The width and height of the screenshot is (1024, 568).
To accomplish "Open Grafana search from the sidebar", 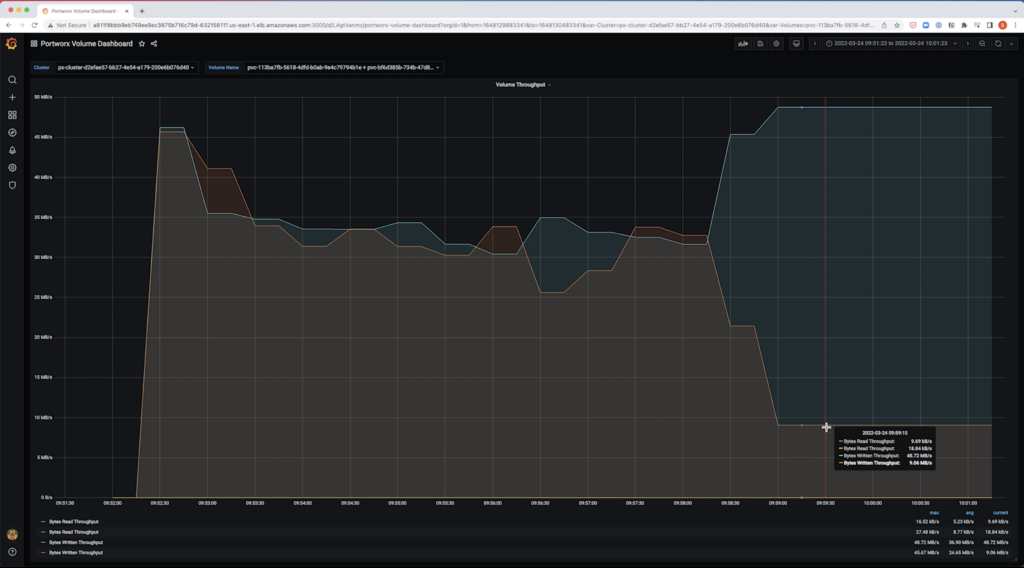I will coord(12,80).
